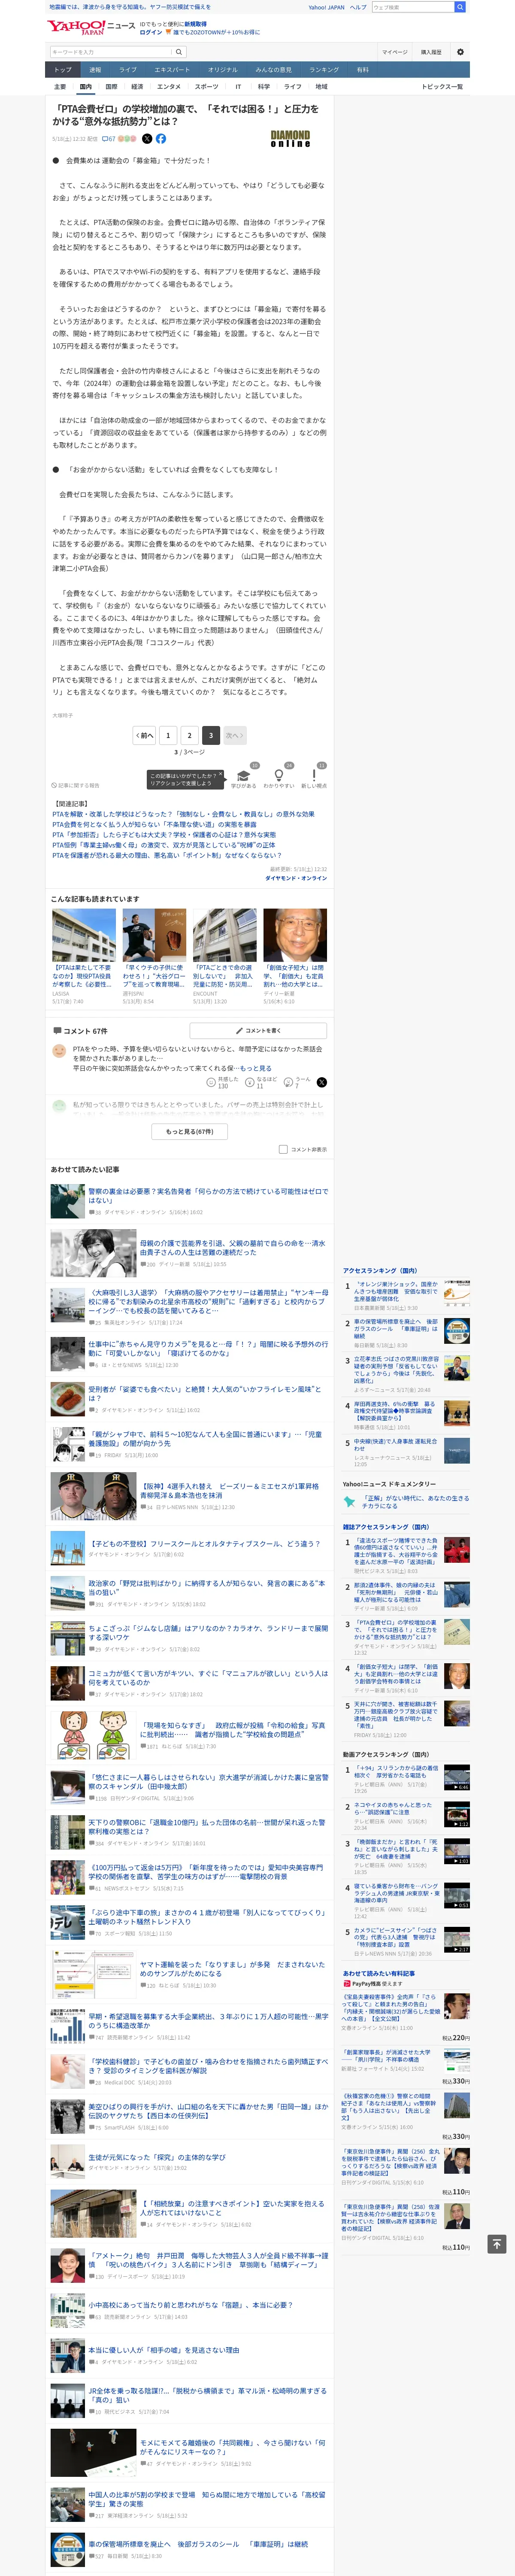Open the ランキング navigation tab
This screenshot has height=2576, width=515.
[324, 70]
